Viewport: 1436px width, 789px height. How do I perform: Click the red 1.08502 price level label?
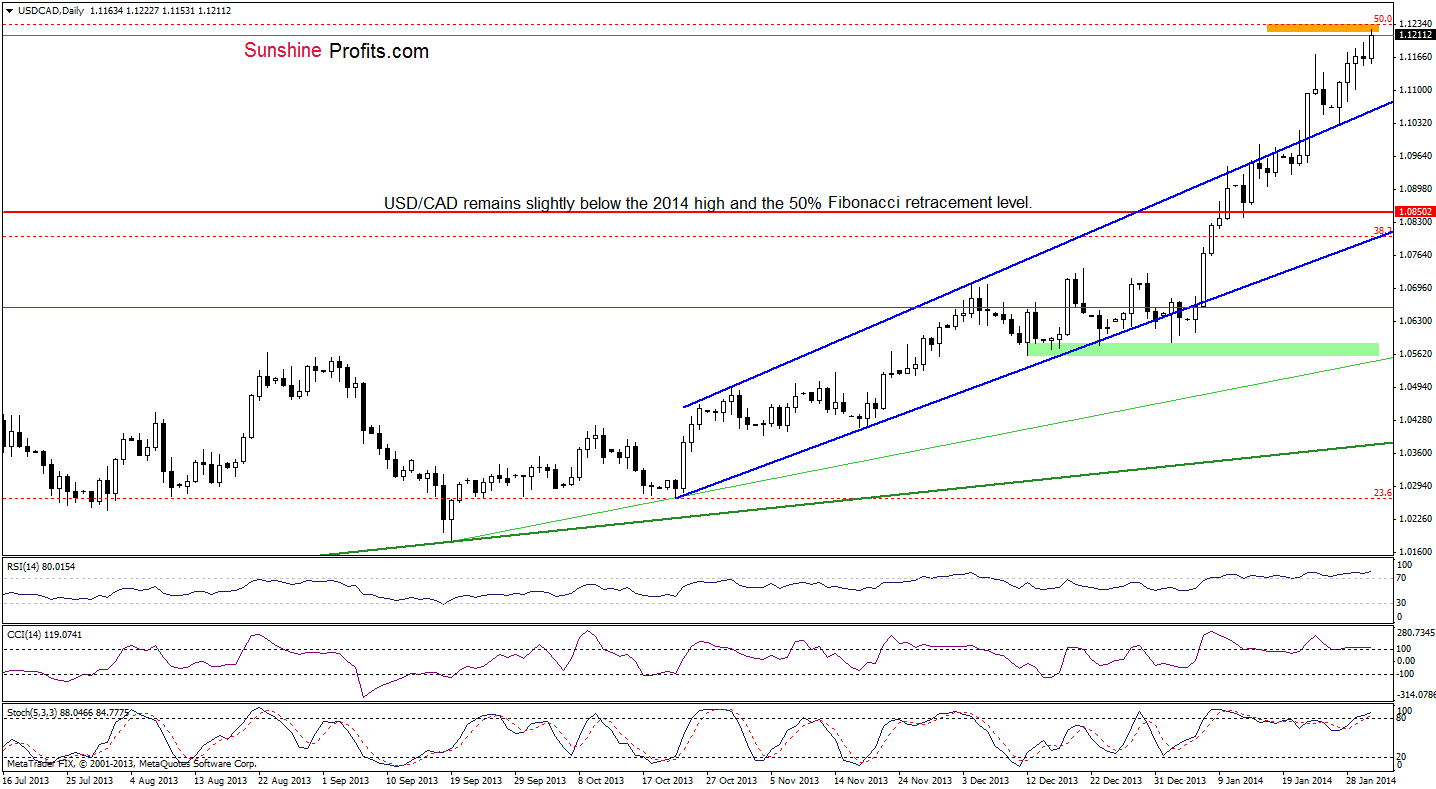(1415, 212)
